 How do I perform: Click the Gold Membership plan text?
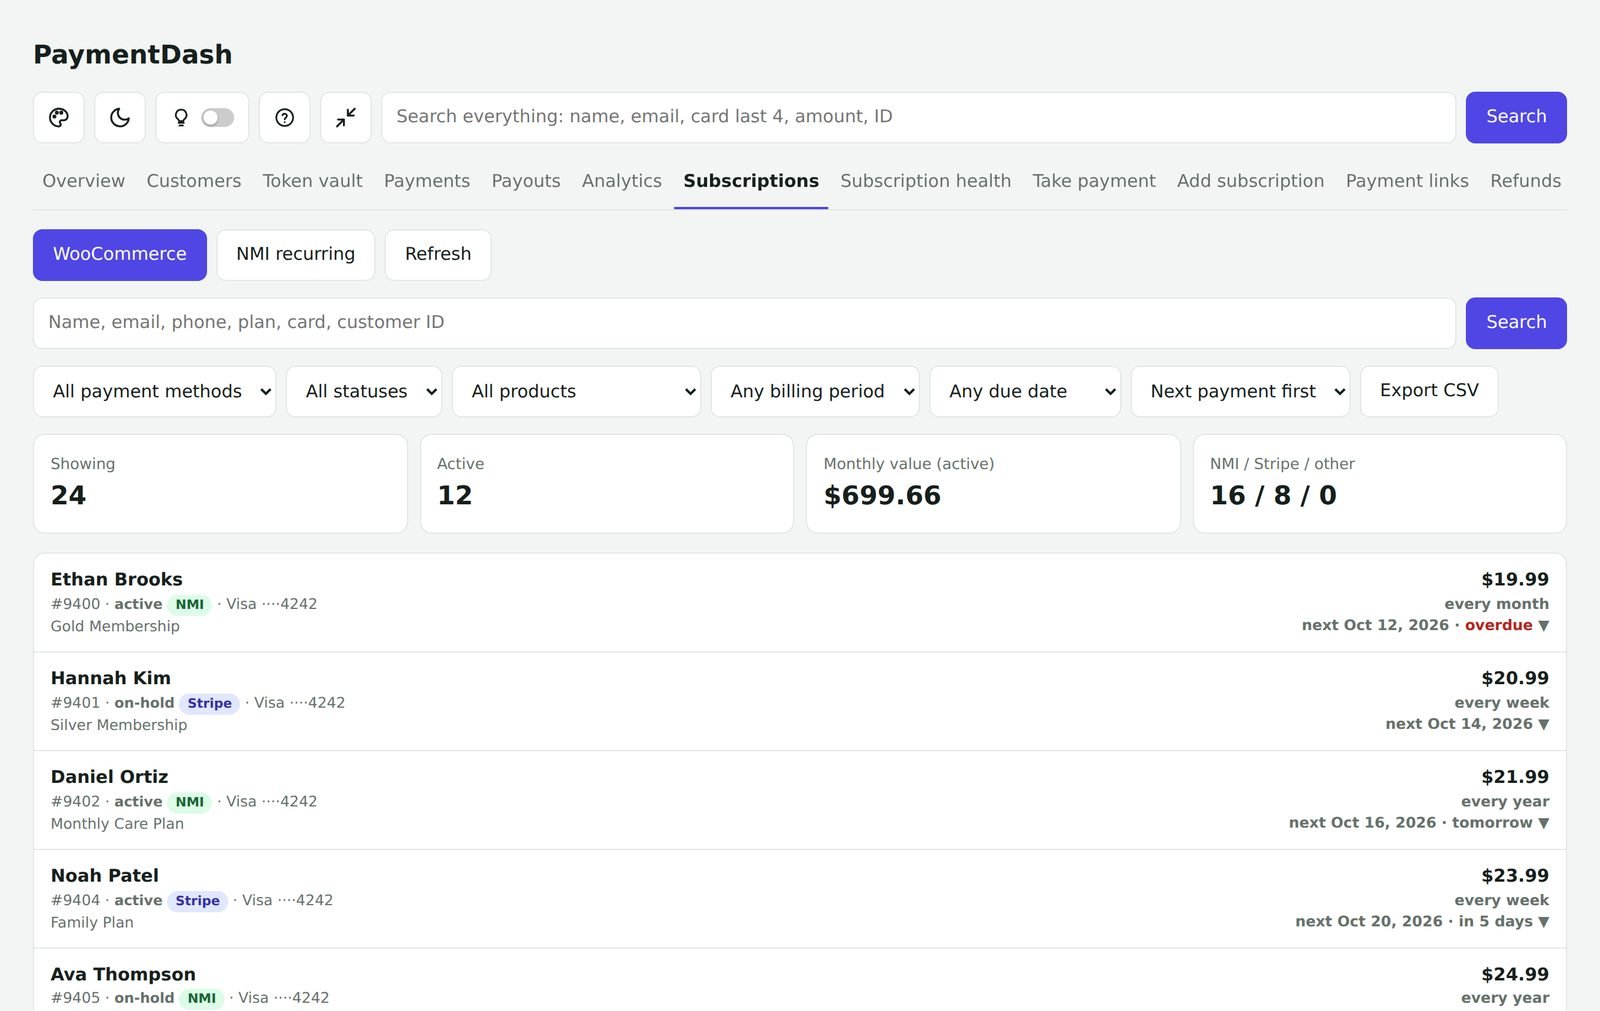(116, 627)
